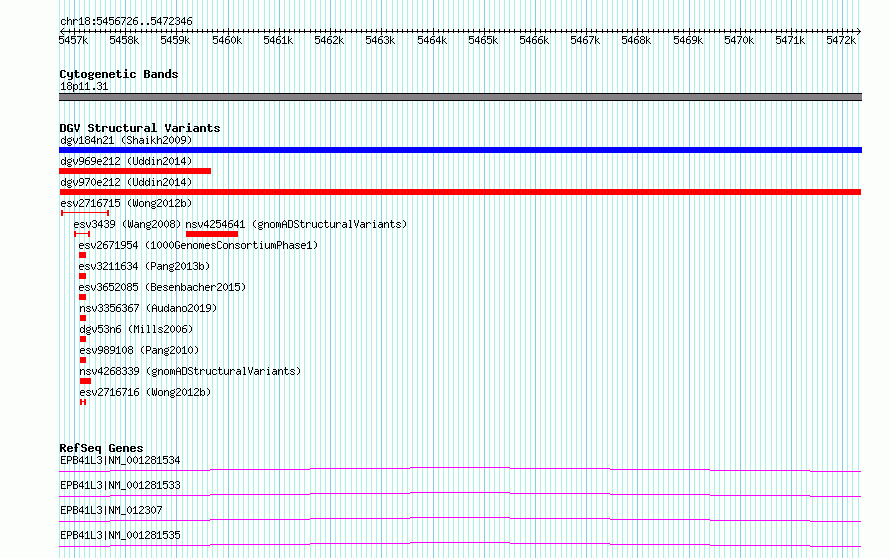
Task: Click the 5471k ruler position
Action: tap(790, 40)
